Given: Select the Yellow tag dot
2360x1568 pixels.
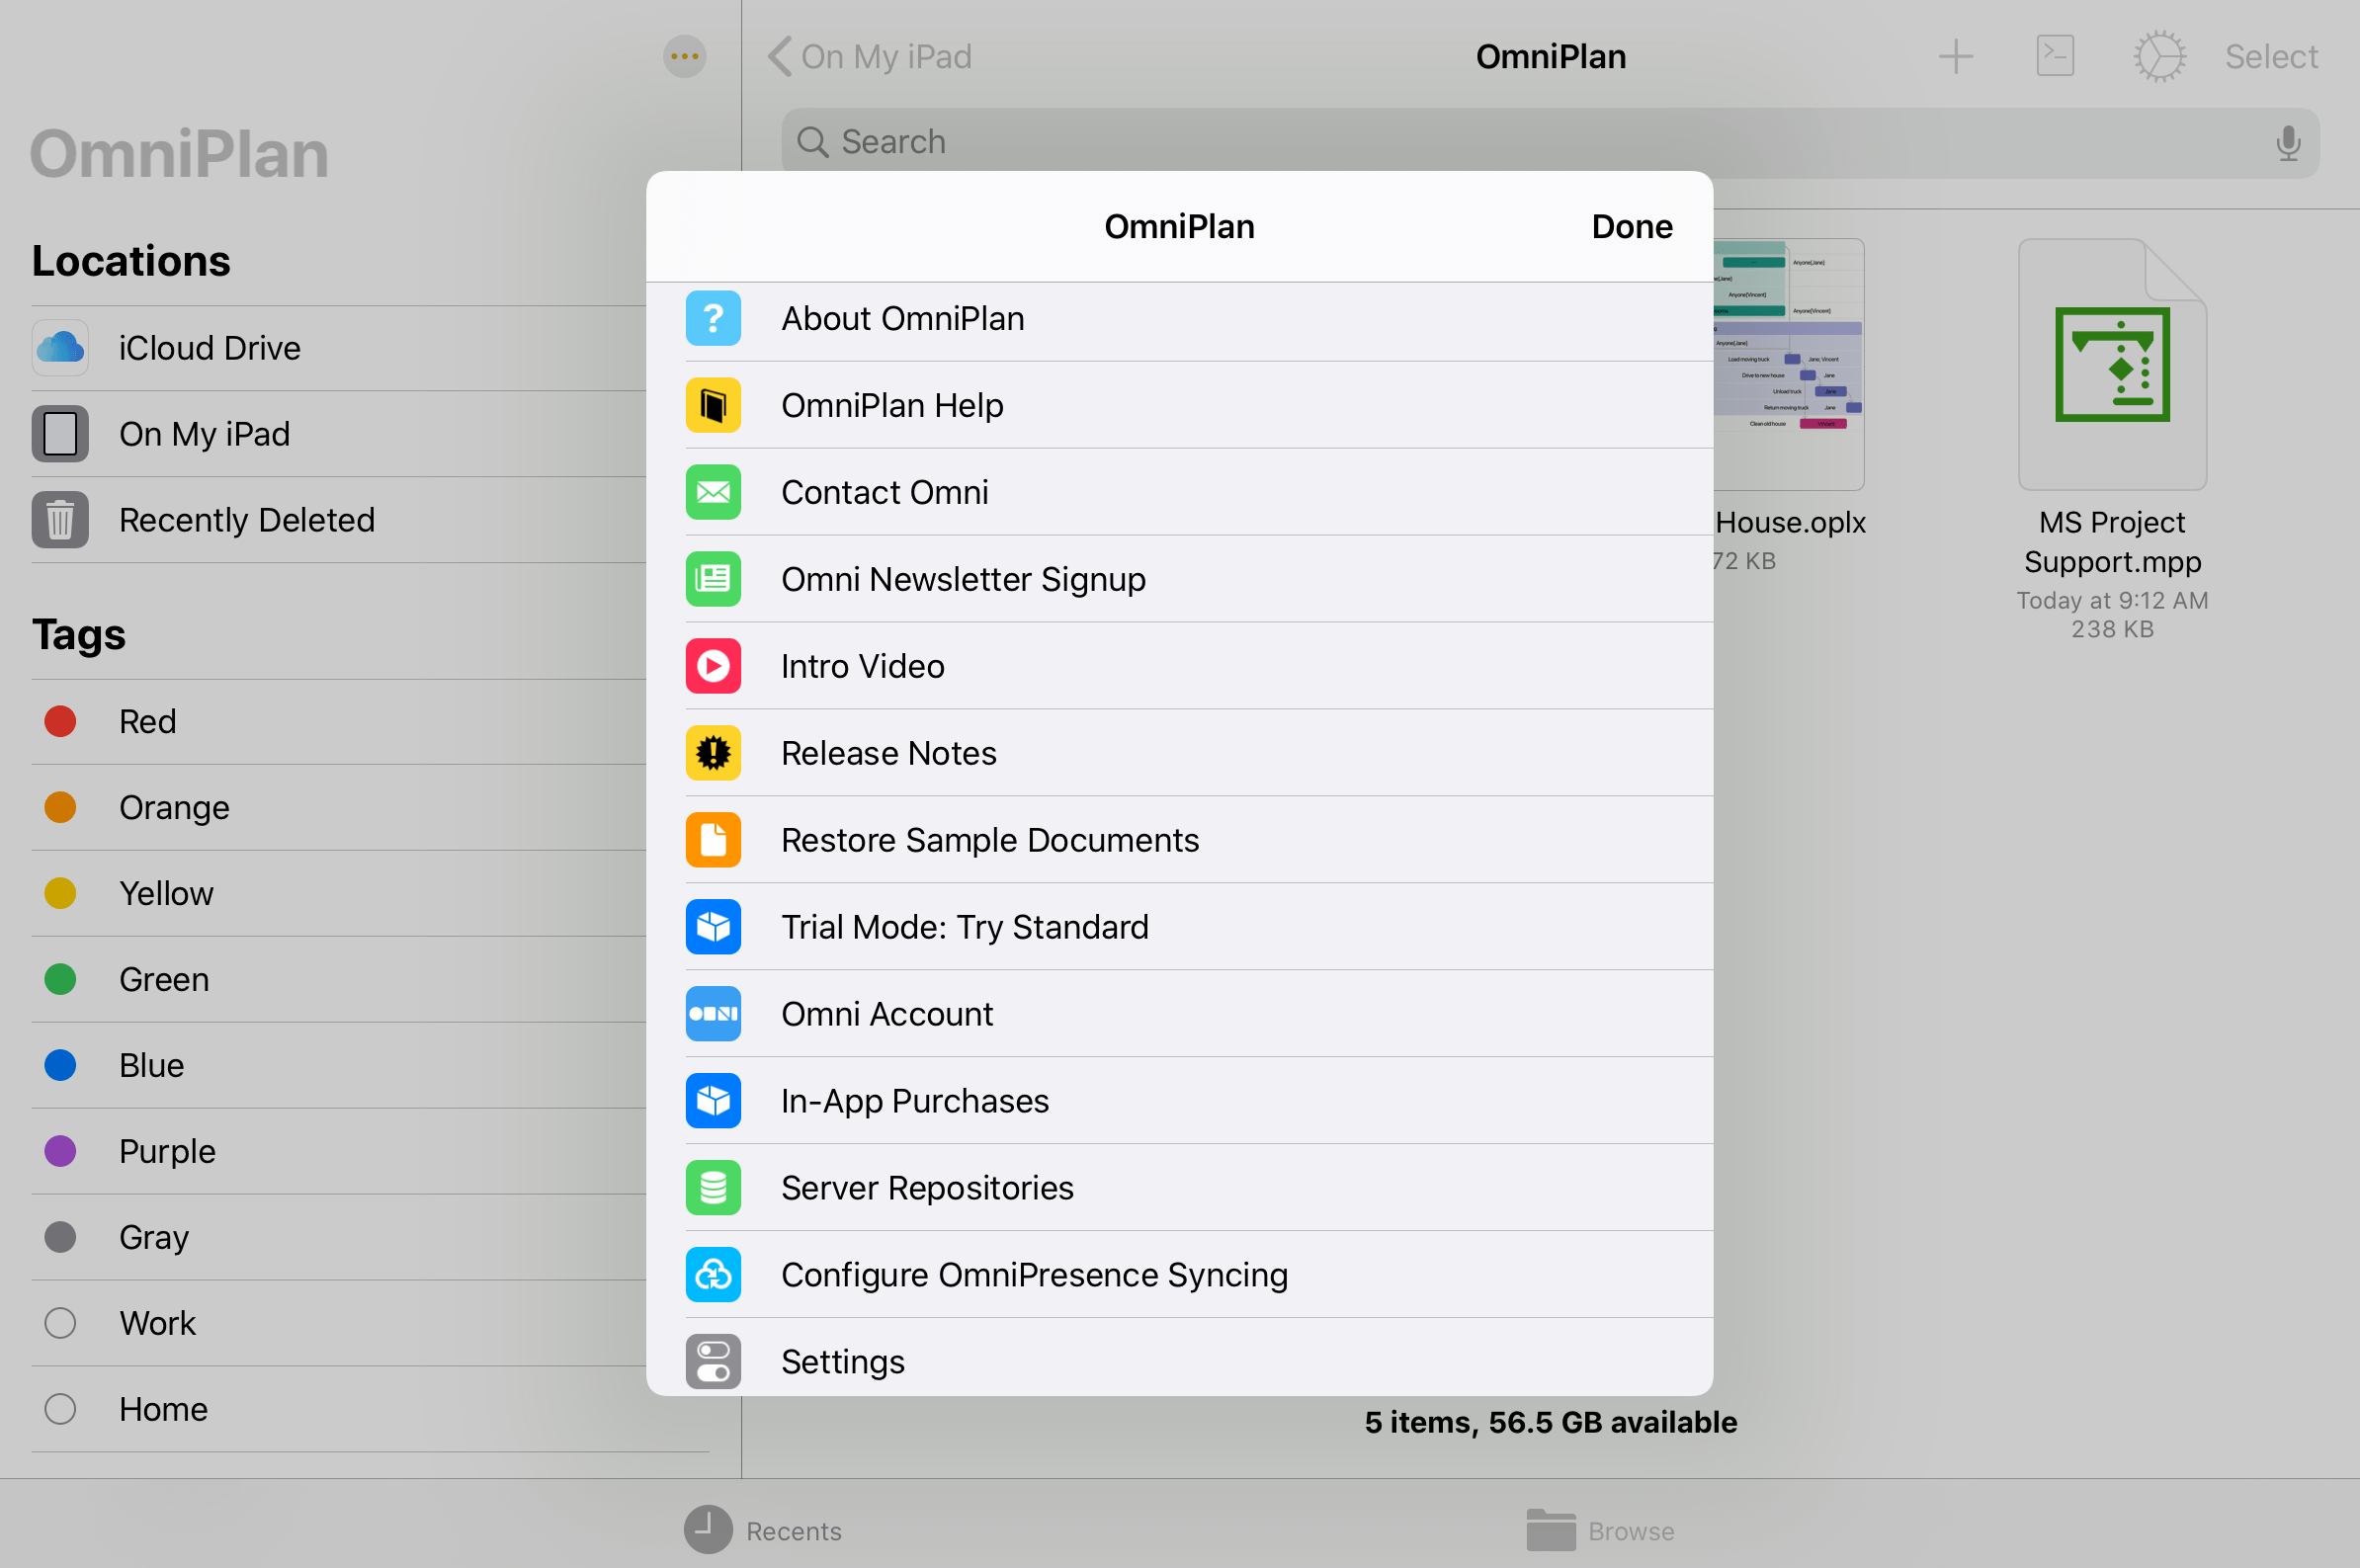Looking at the screenshot, I should tap(60, 893).
